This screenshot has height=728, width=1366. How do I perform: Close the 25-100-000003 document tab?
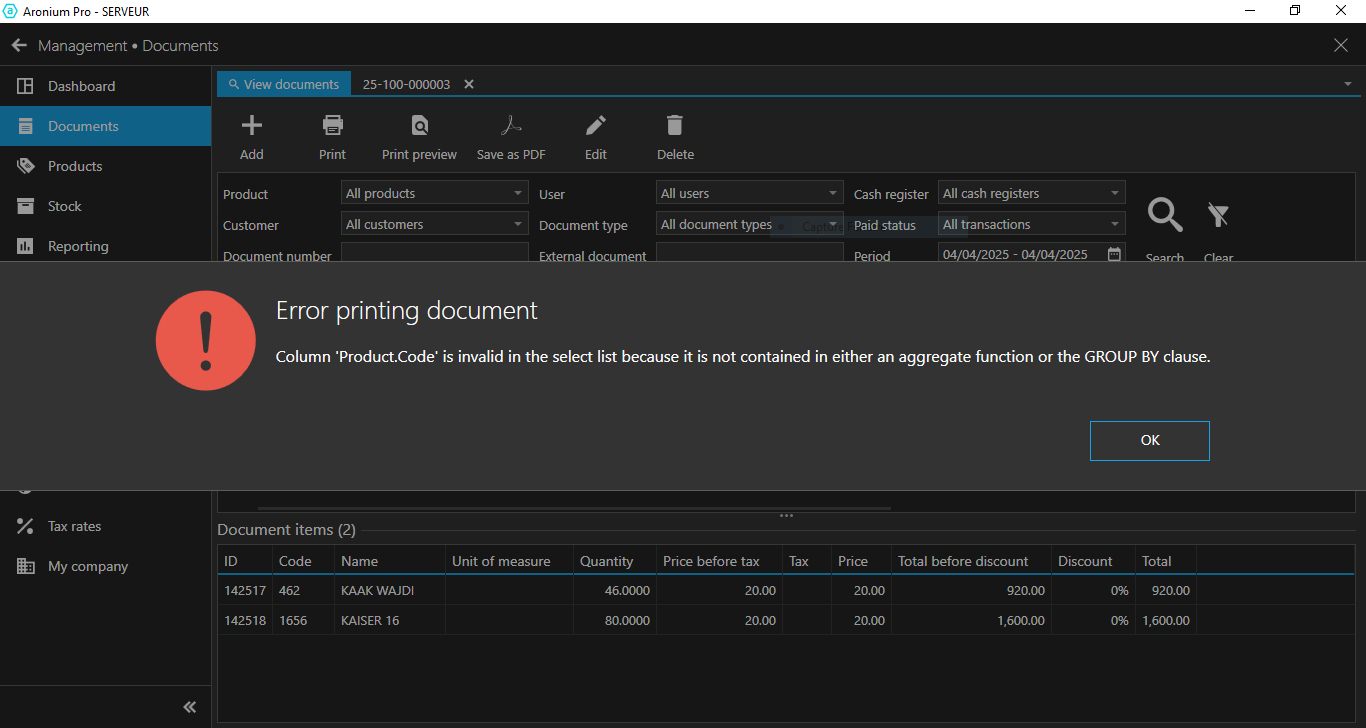[x=469, y=85]
